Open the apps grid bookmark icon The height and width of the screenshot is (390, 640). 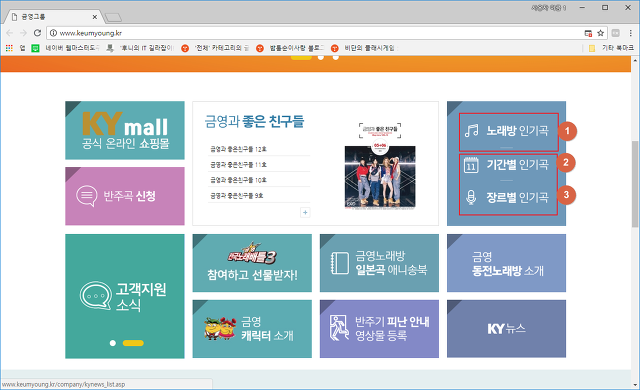(x=9, y=48)
